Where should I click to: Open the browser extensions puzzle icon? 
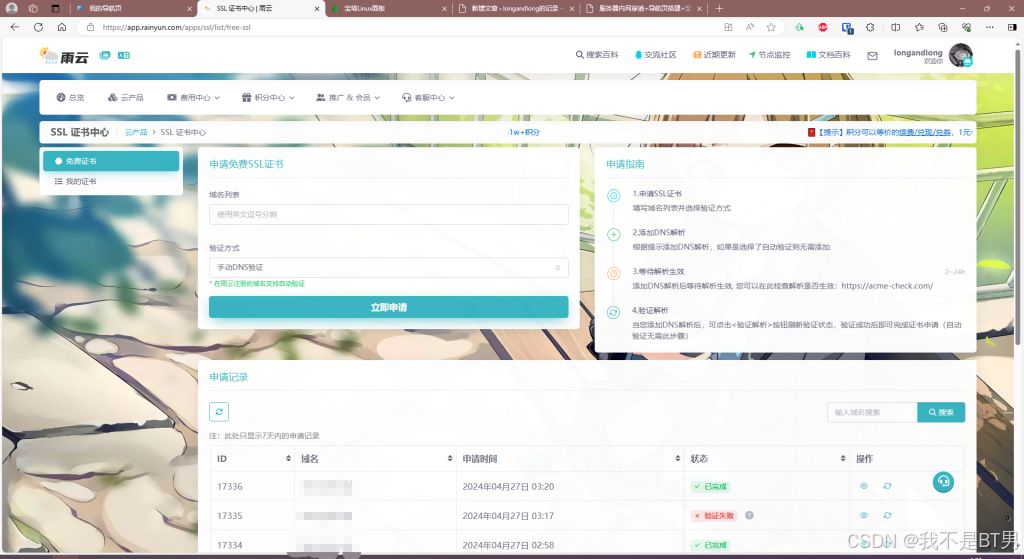pyautogui.click(x=870, y=27)
